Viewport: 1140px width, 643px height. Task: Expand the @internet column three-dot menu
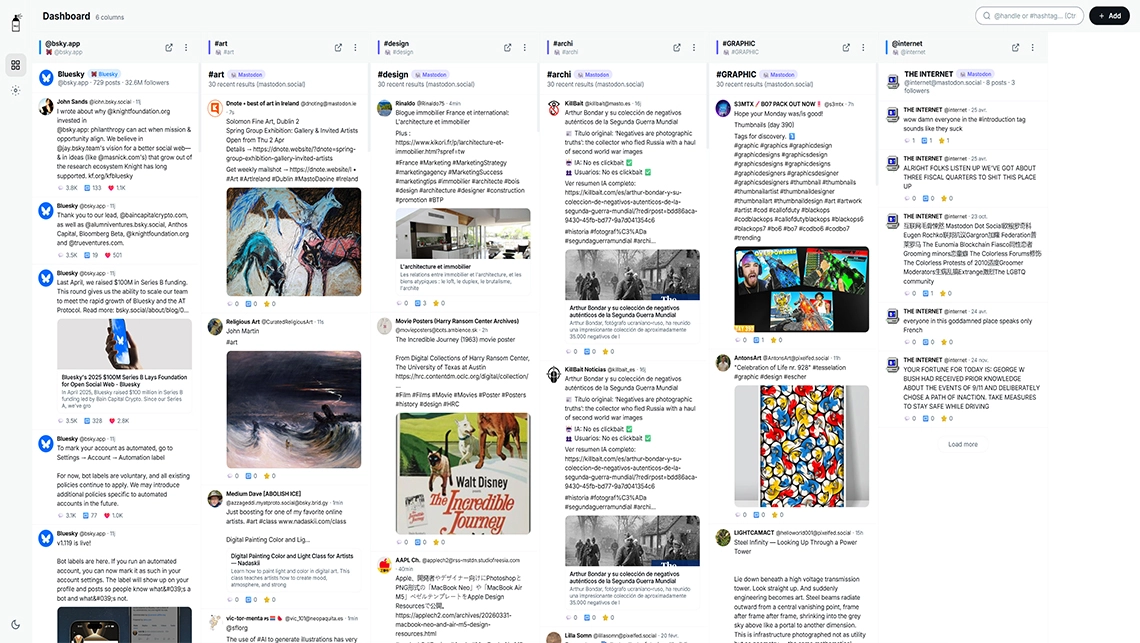pos(1033,47)
